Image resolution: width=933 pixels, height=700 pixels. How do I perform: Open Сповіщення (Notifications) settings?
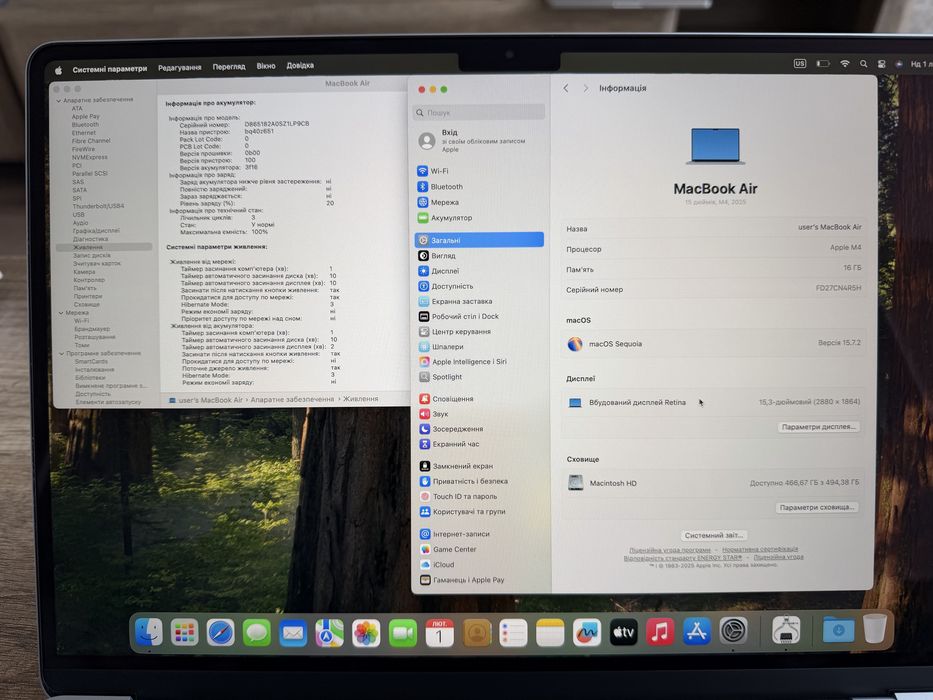pos(446,399)
